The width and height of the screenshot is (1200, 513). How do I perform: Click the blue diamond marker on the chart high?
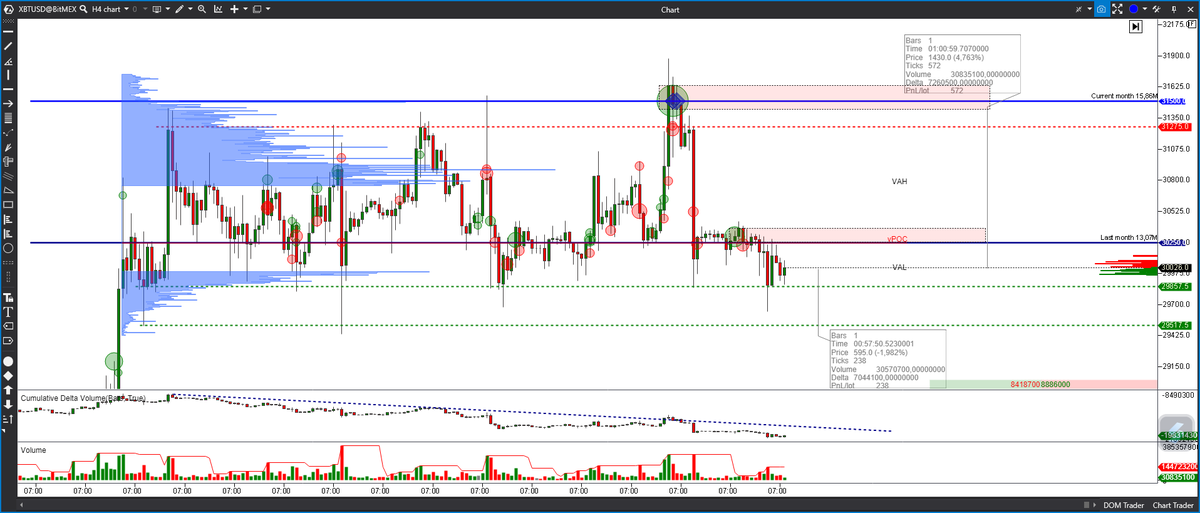pyautogui.click(x=675, y=100)
